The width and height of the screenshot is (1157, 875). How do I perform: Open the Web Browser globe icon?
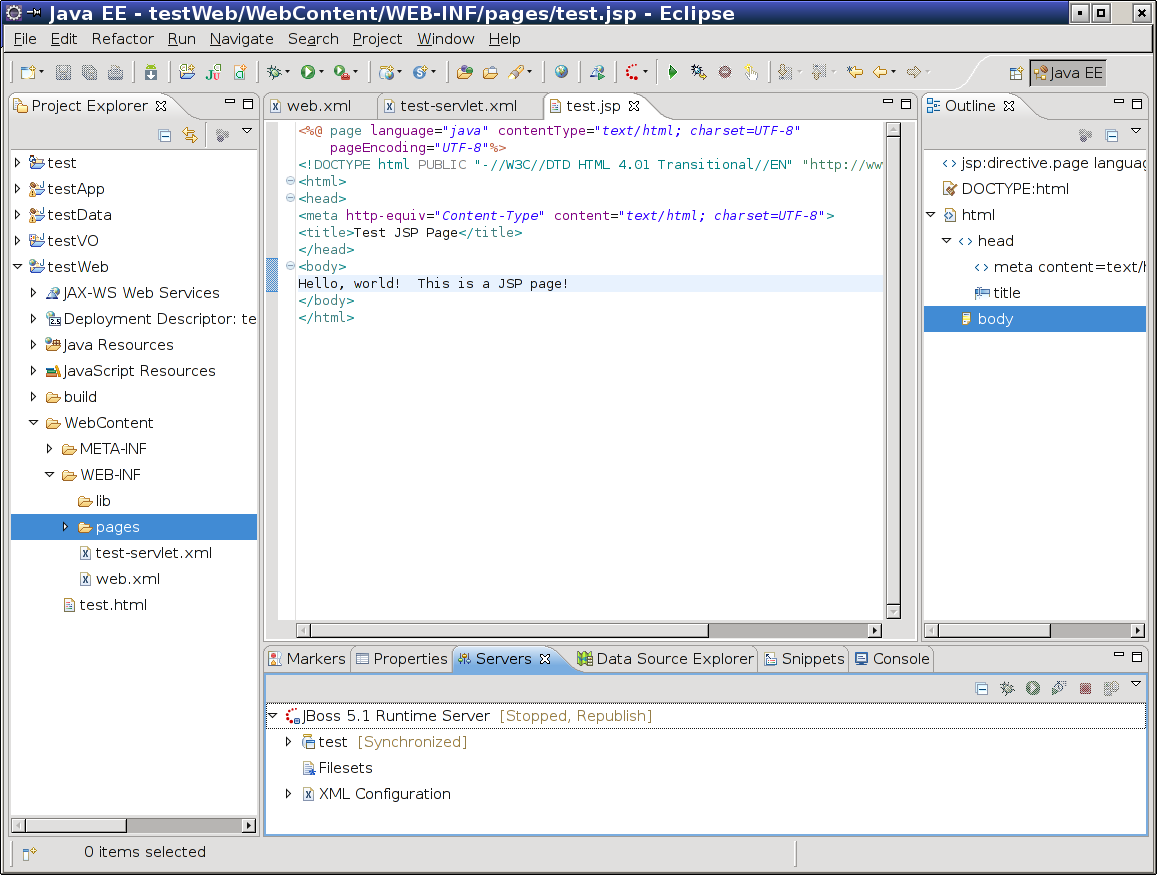tap(562, 72)
